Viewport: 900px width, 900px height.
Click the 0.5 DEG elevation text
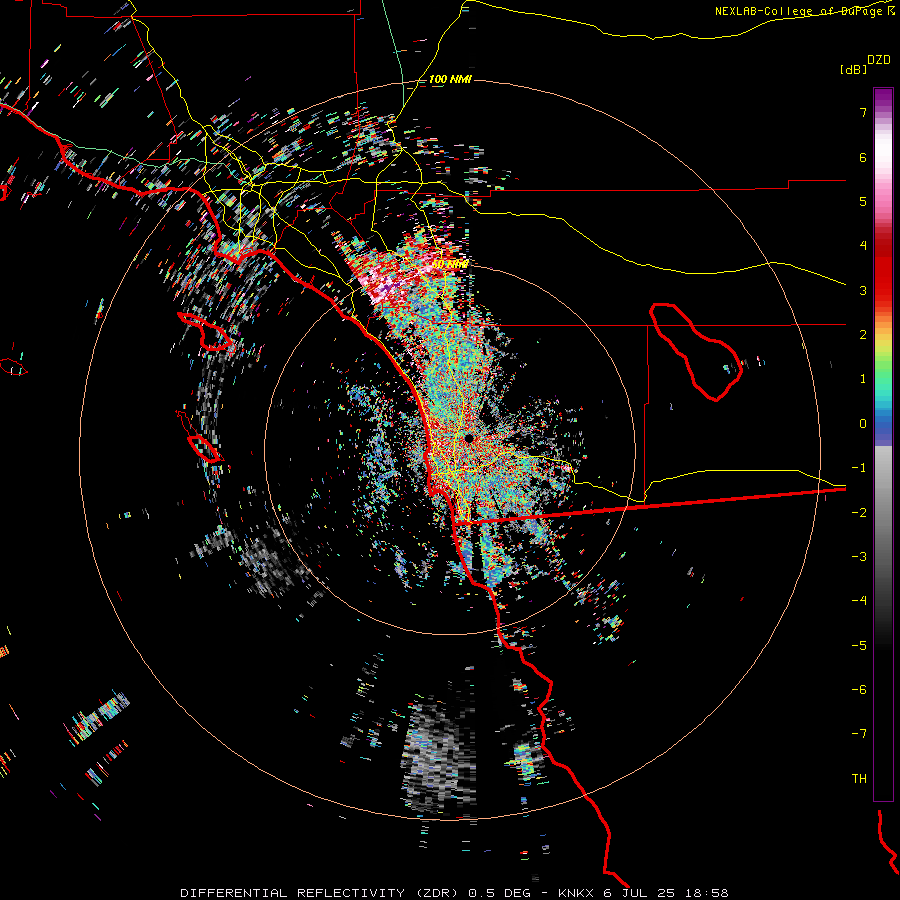point(499,893)
